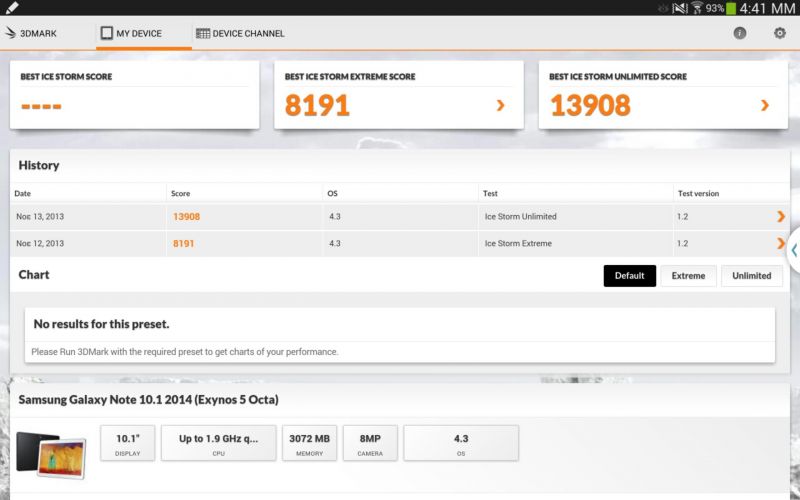Open the info icon in header
Image resolution: width=800 pixels, height=500 pixels.
point(740,33)
